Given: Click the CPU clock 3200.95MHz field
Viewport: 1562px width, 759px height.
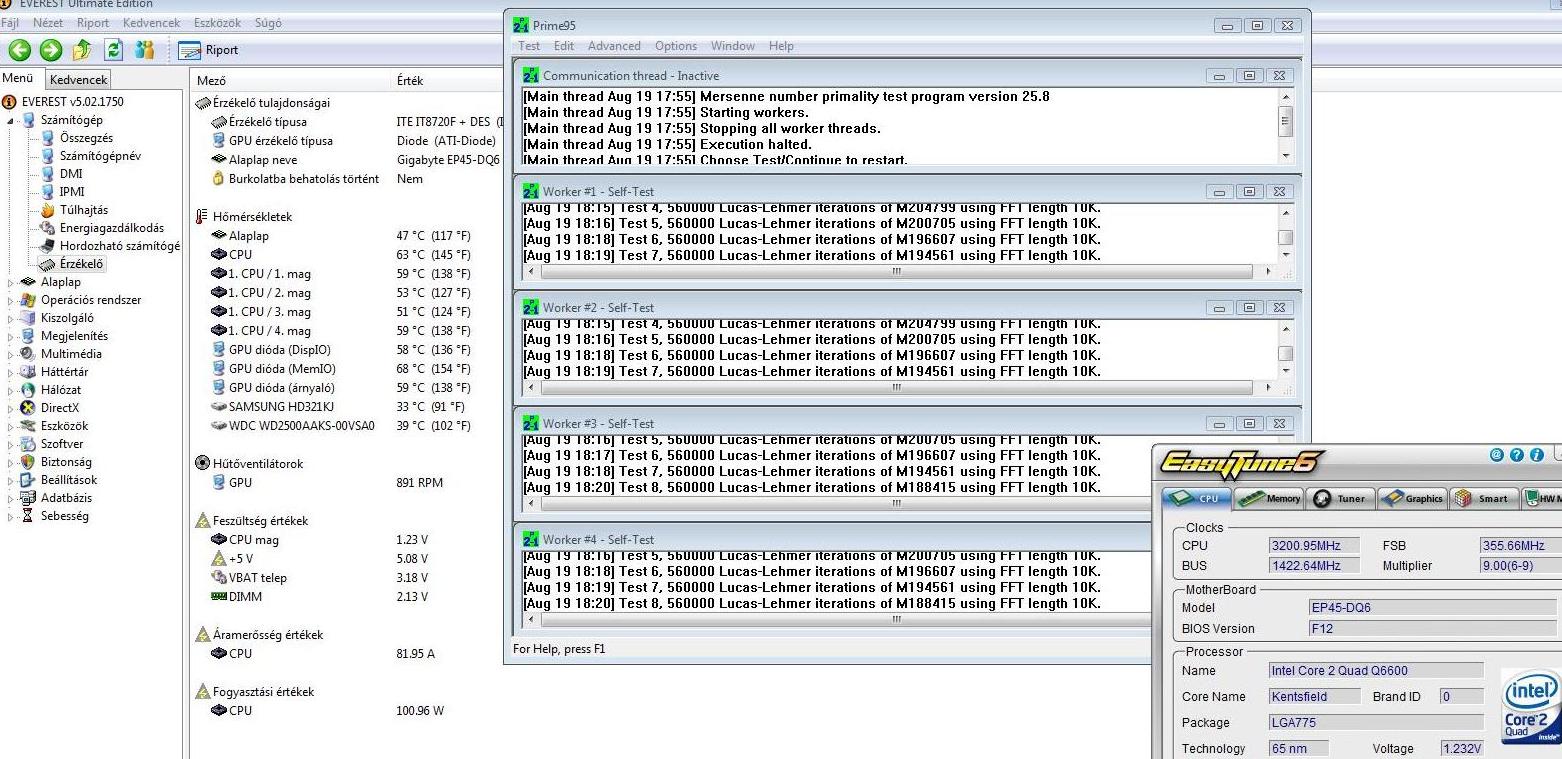Looking at the screenshot, I should [1313, 546].
